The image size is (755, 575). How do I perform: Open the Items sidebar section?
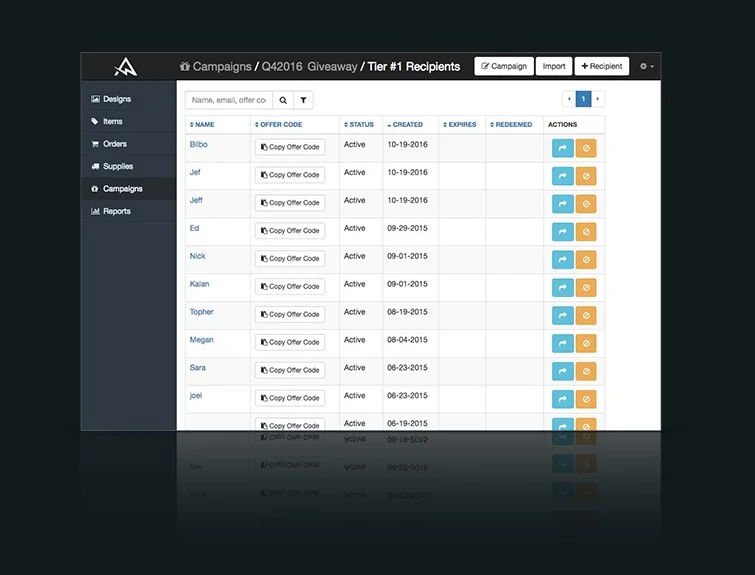[128, 121]
